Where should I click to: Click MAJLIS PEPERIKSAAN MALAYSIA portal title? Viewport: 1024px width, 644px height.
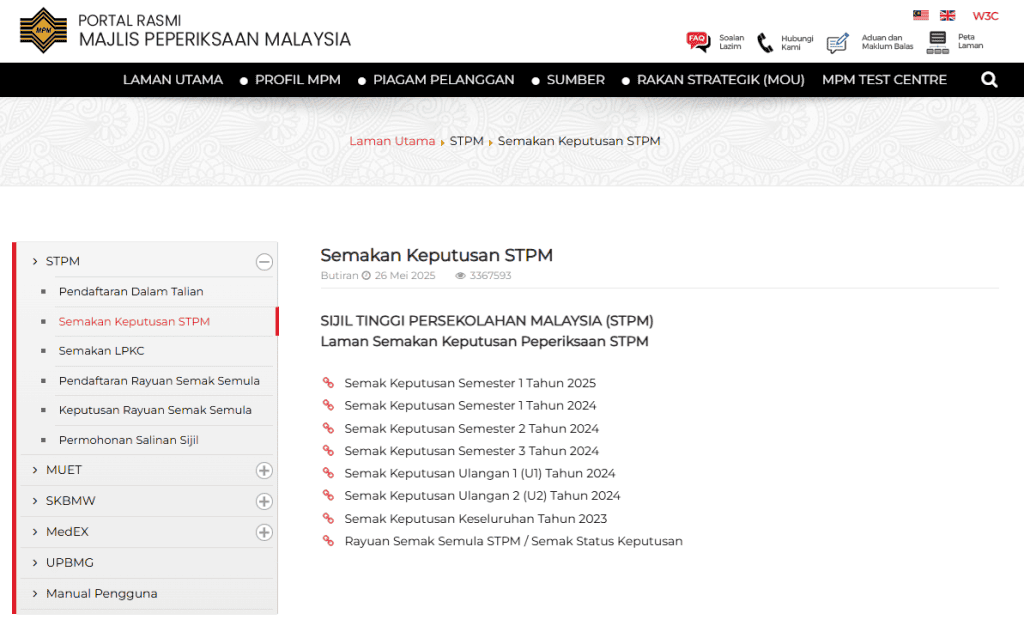[x=215, y=39]
